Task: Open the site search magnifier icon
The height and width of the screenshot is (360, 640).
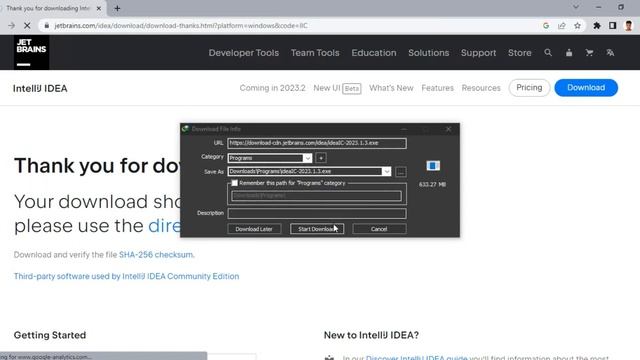Action: pos(548,53)
